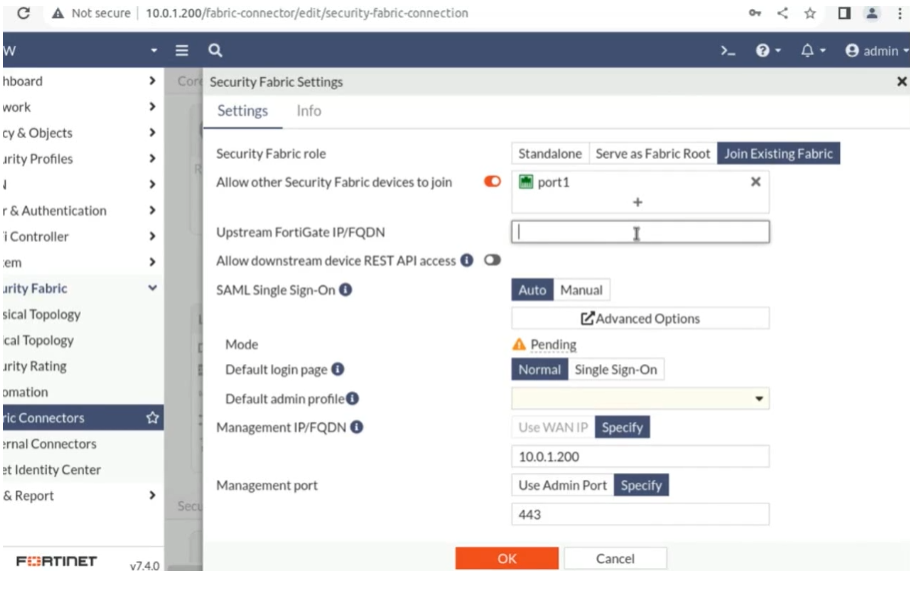Show info for SAML Single Sign-On
This screenshot has height=589, width=915.
(x=345, y=289)
